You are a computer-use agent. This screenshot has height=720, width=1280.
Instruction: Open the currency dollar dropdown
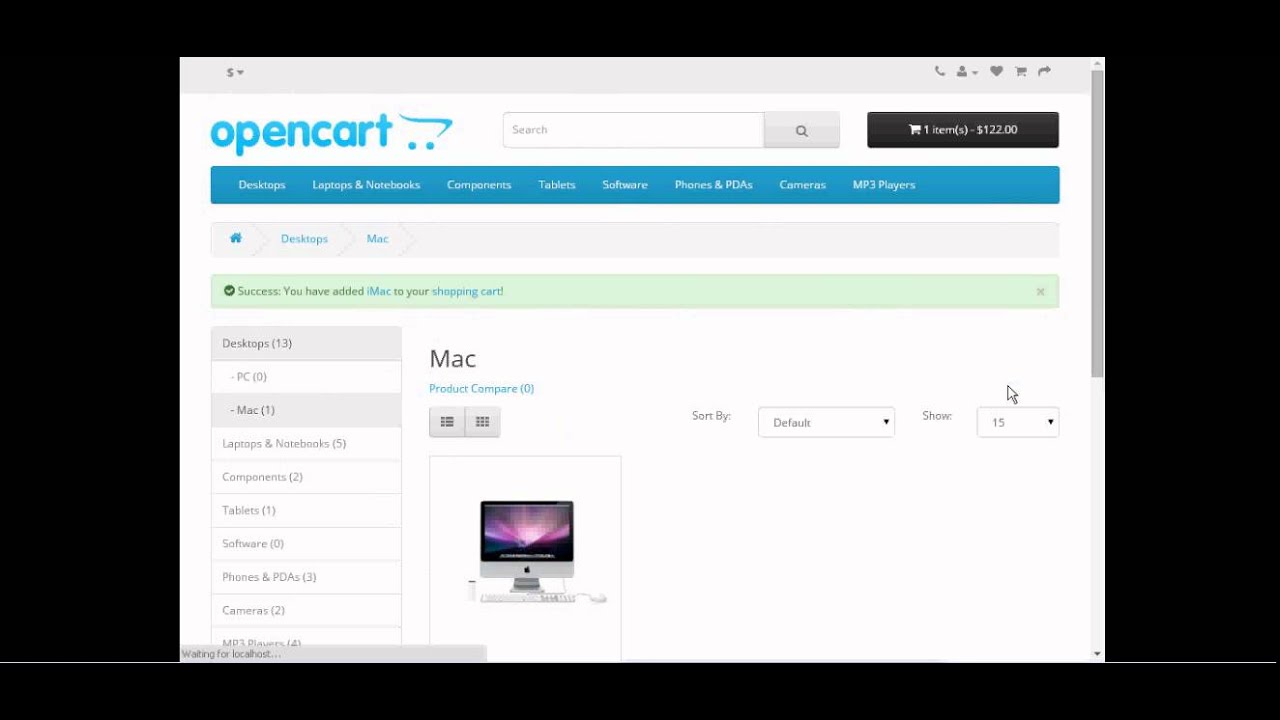[x=235, y=72]
